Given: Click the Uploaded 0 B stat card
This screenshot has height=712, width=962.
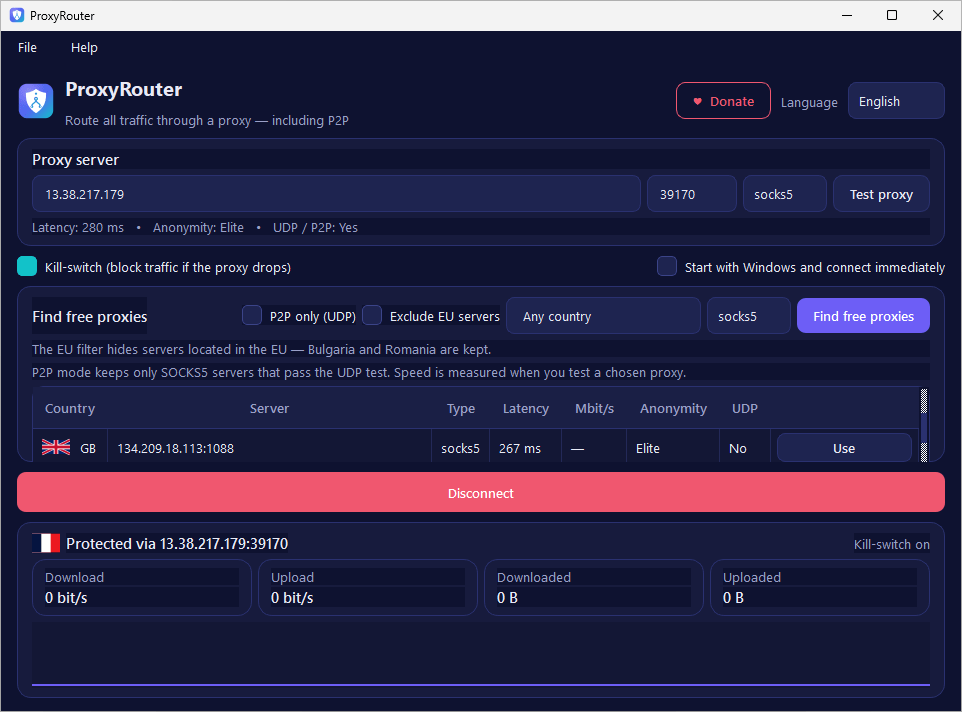Looking at the screenshot, I should tap(820, 588).
